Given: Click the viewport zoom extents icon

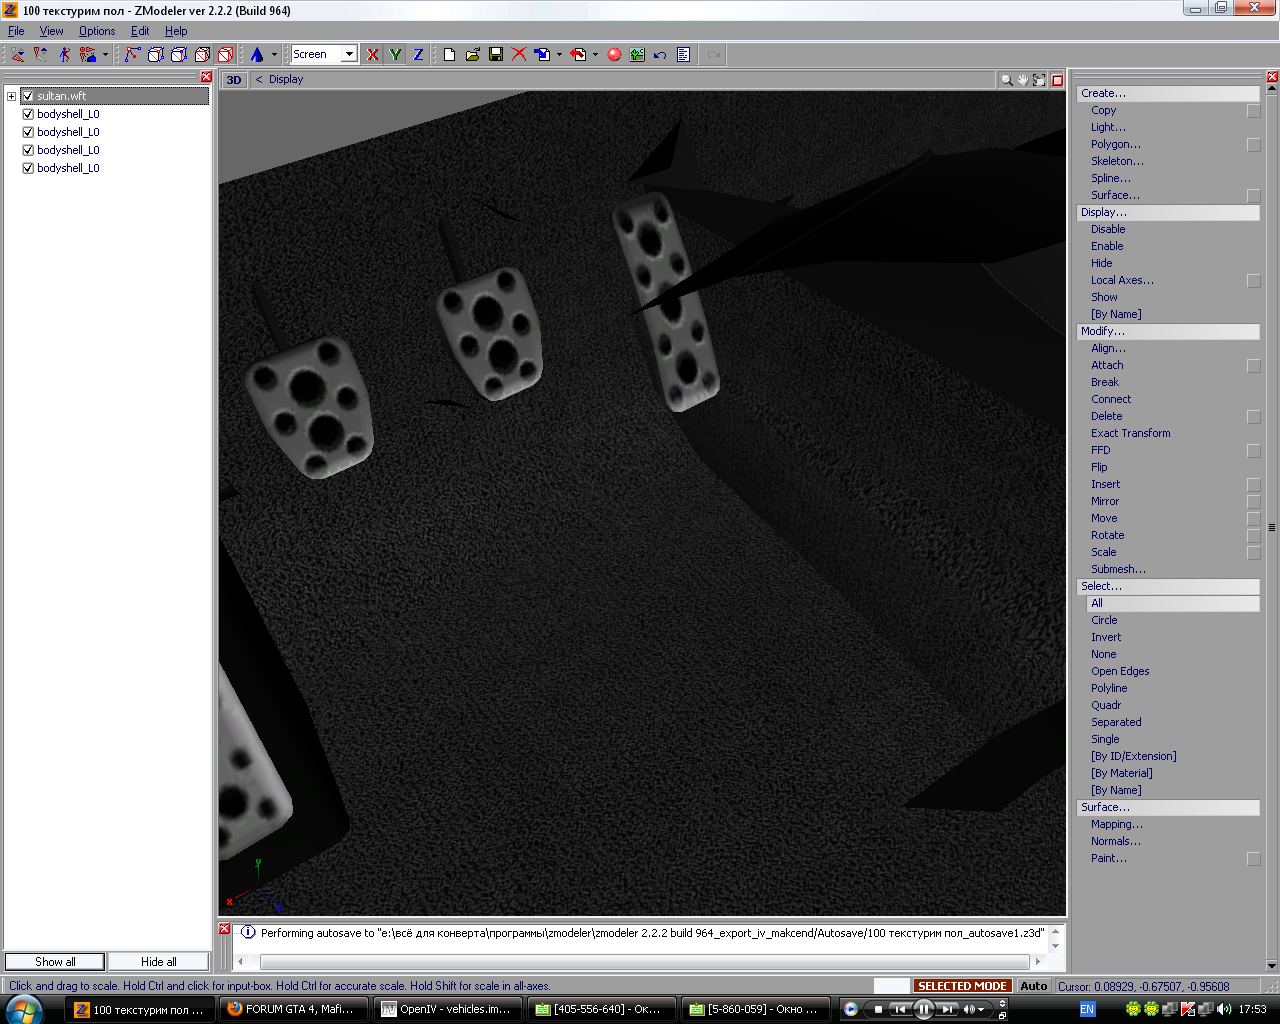Looking at the screenshot, I should point(1039,80).
